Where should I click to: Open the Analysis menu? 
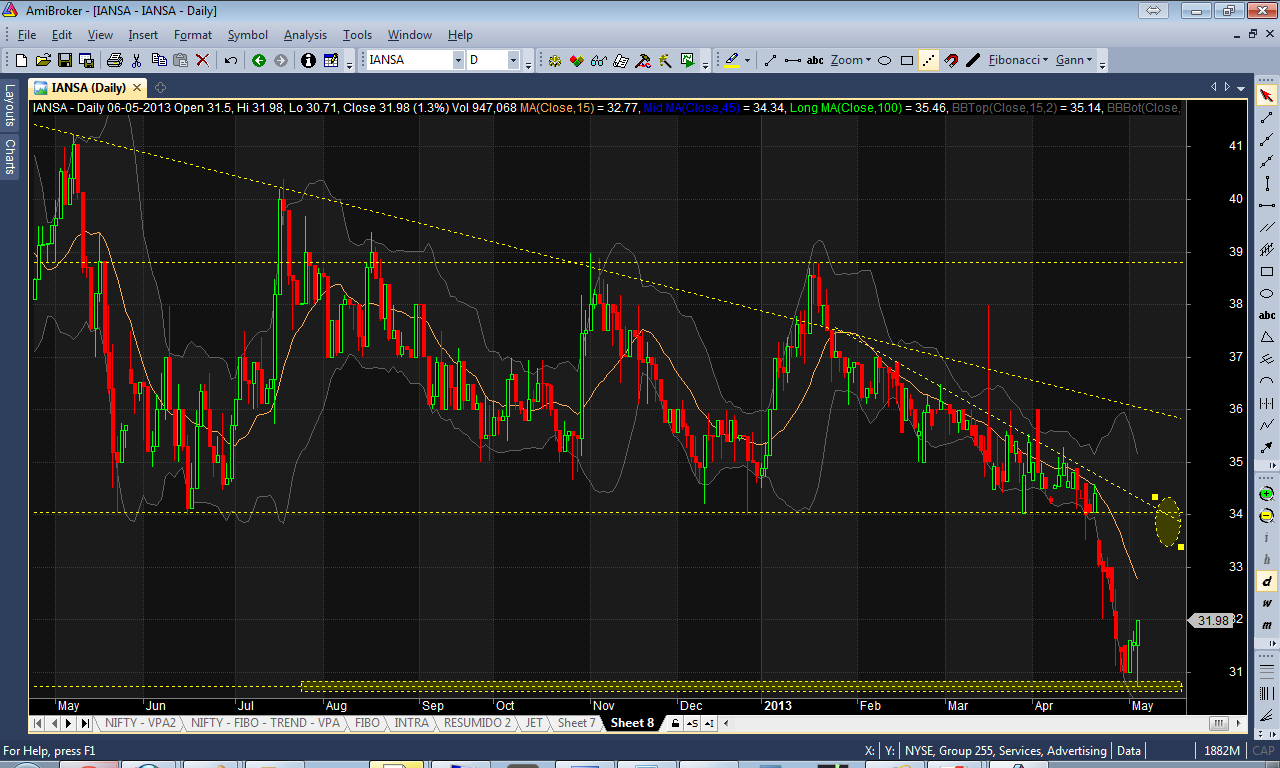[305, 35]
